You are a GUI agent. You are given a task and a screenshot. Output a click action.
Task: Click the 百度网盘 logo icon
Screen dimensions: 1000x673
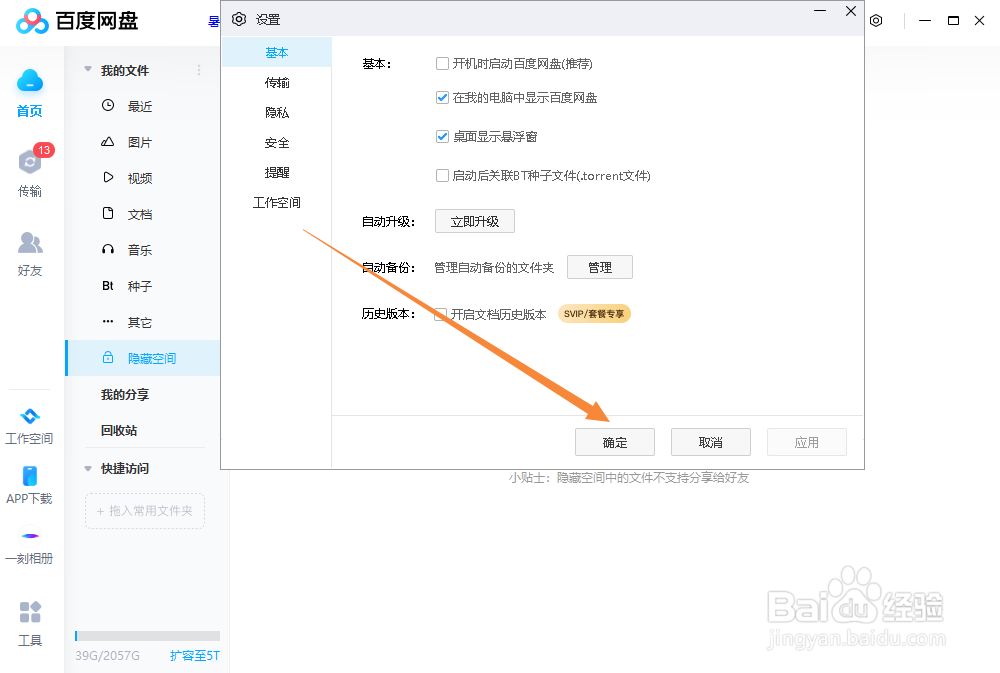point(32,21)
